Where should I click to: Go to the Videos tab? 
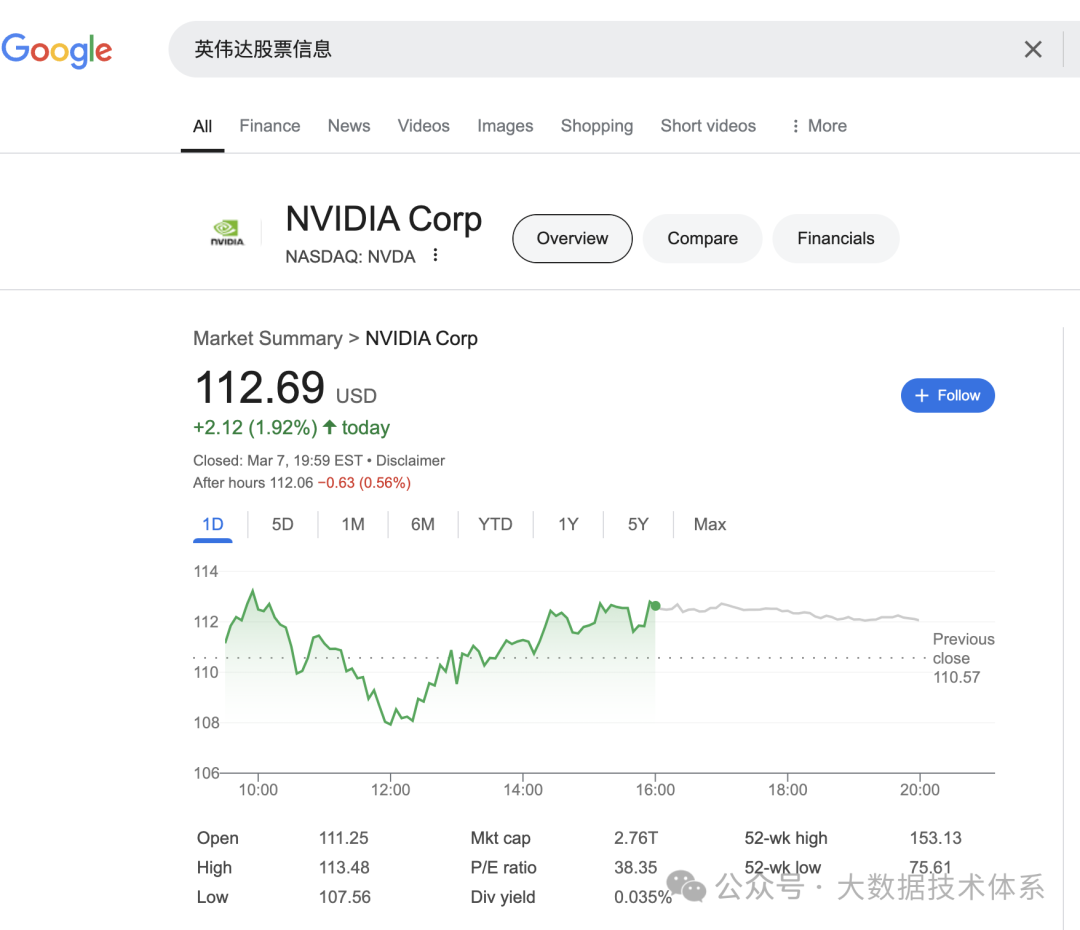[x=423, y=126]
